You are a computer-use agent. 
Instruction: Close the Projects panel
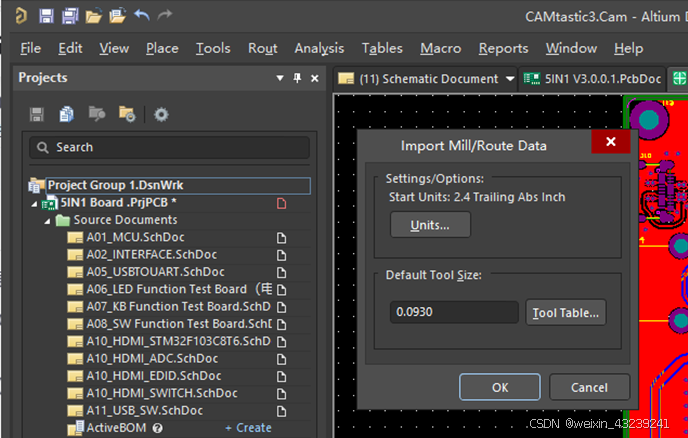click(315, 79)
